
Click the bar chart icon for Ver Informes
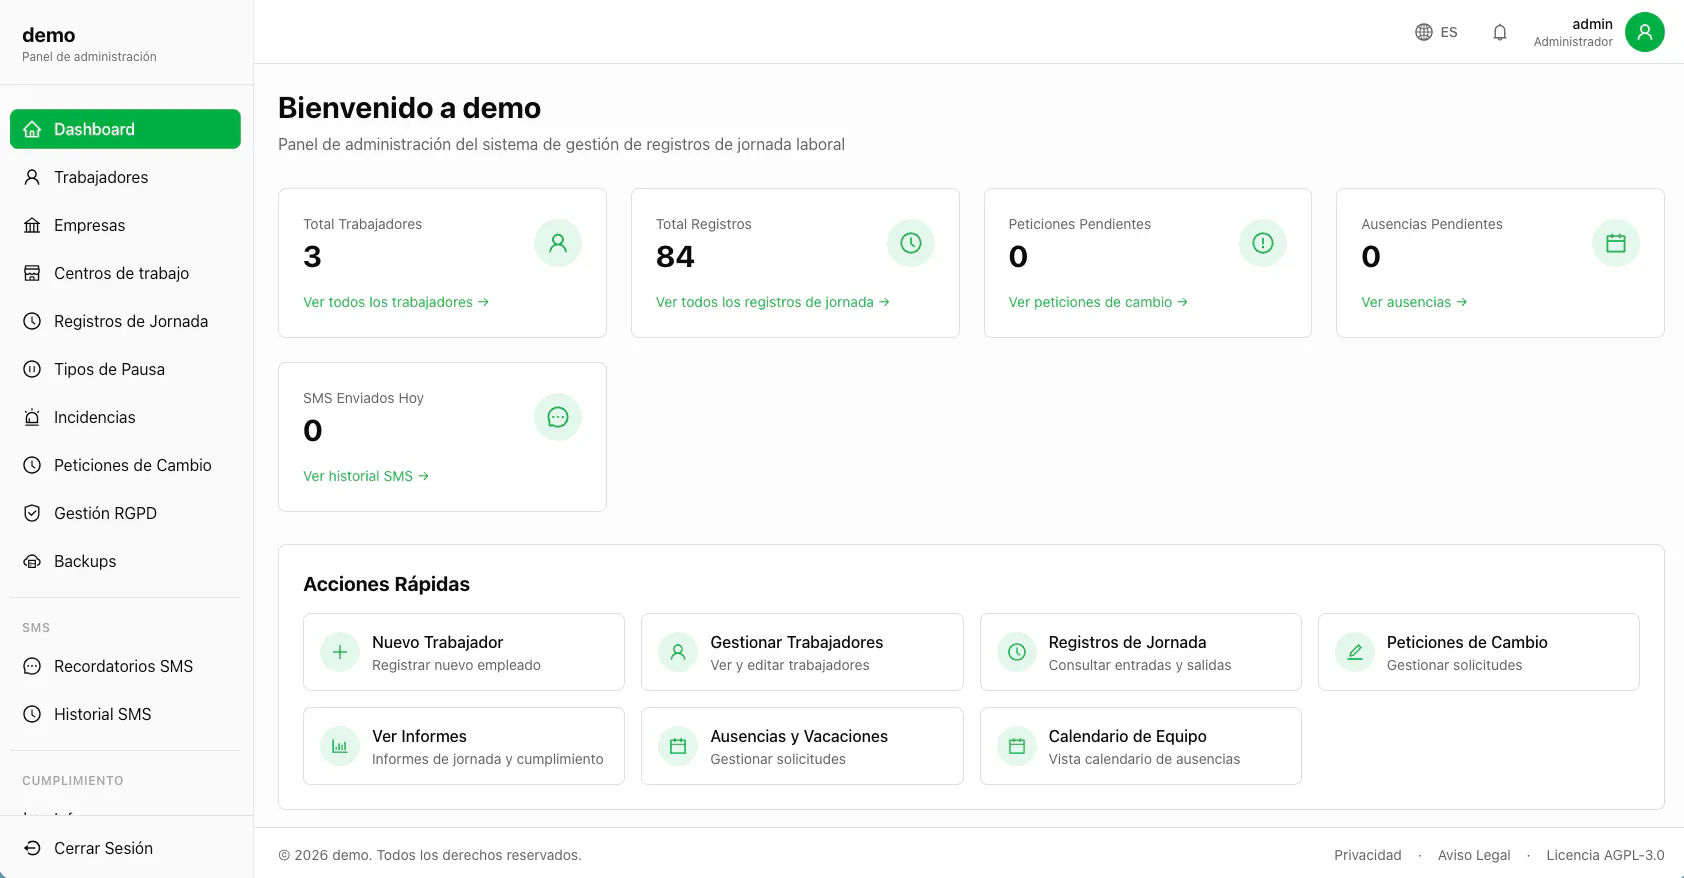click(x=340, y=746)
